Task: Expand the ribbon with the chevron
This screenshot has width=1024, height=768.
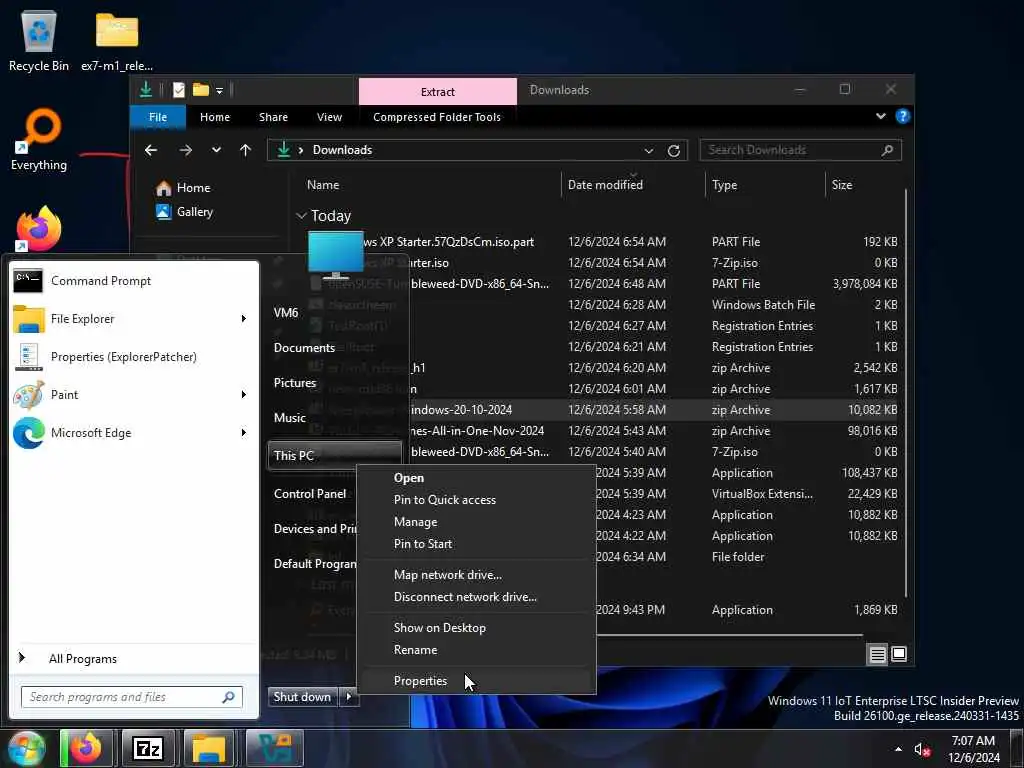Action: coord(880,116)
